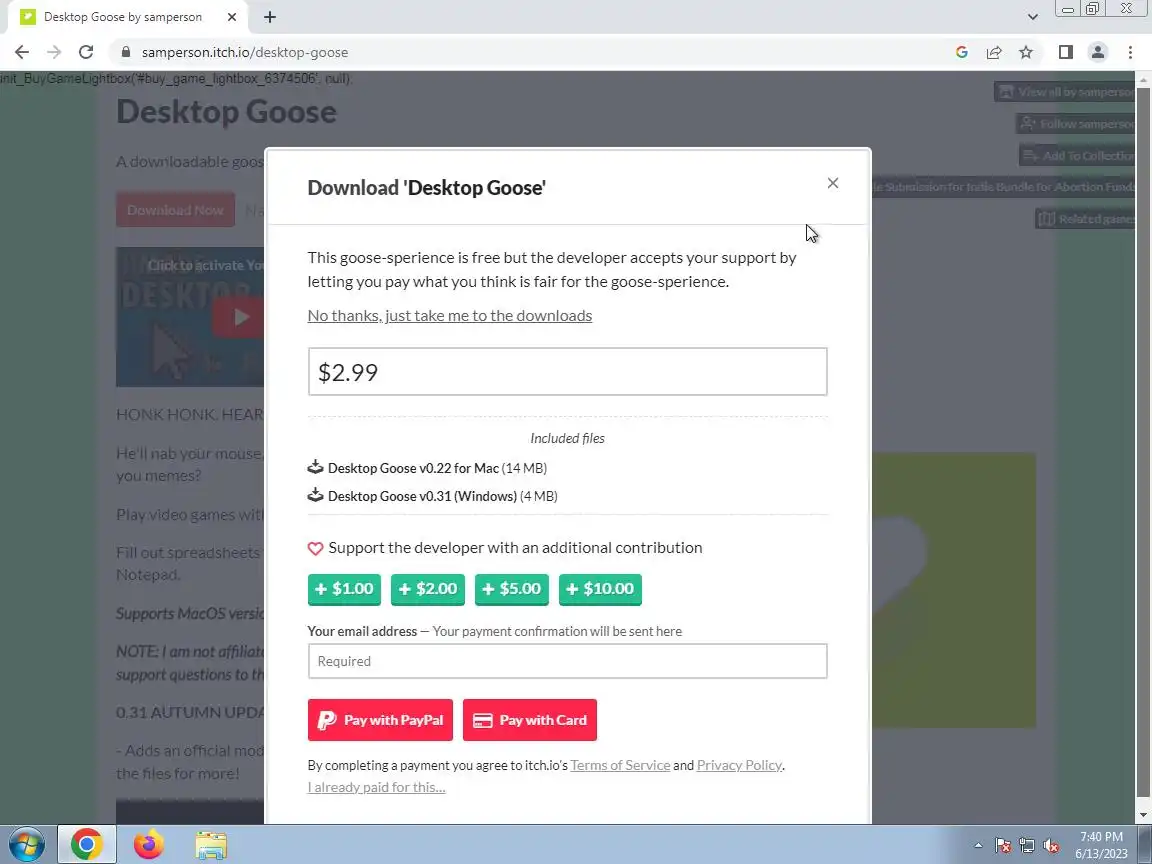This screenshot has height=864, width=1152.
Task: Bookmark this tab with the star icon
Action: (x=1026, y=52)
